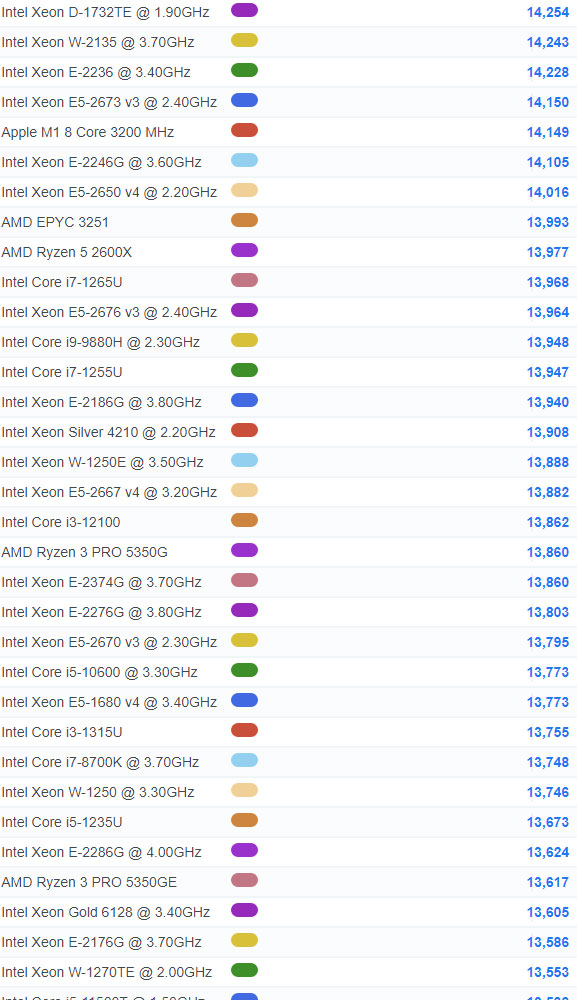
Task: Click blue swatch beside Xeon E5-2673 v3
Action: coord(244,100)
